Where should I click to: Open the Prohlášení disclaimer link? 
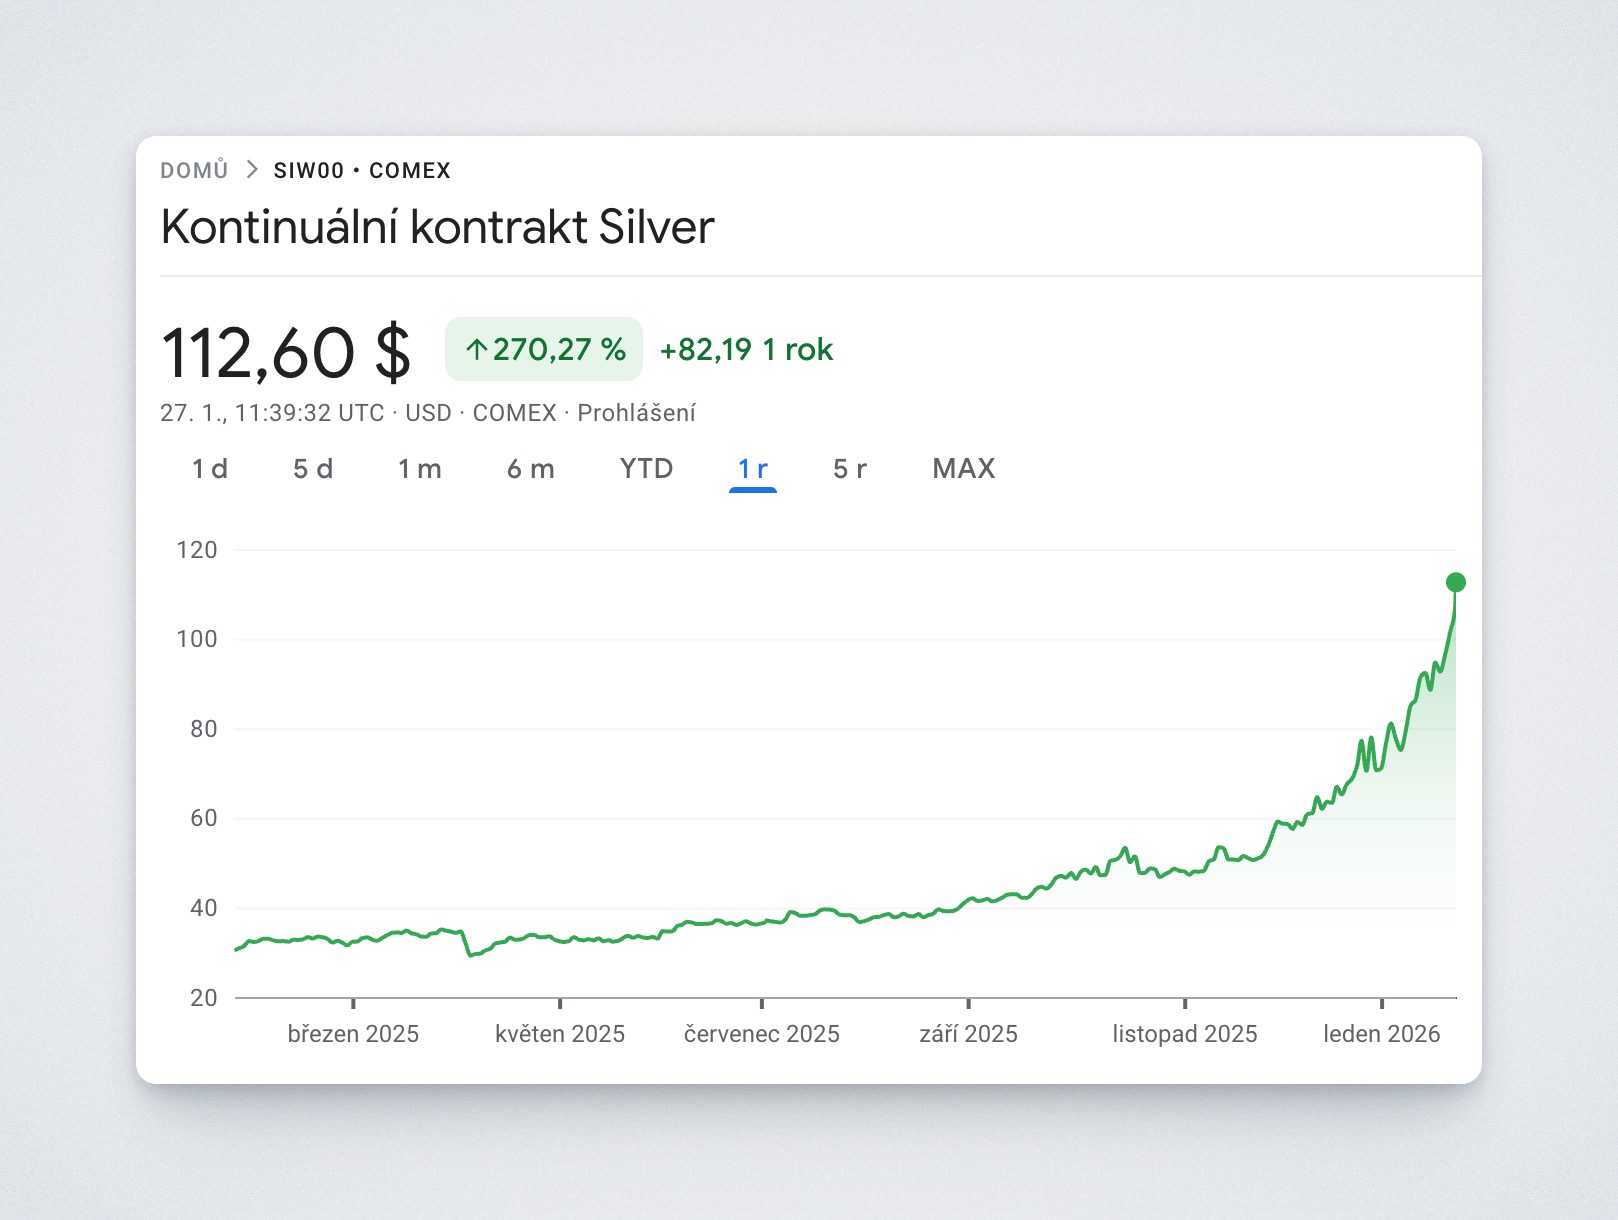pyautogui.click(x=636, y=413)
